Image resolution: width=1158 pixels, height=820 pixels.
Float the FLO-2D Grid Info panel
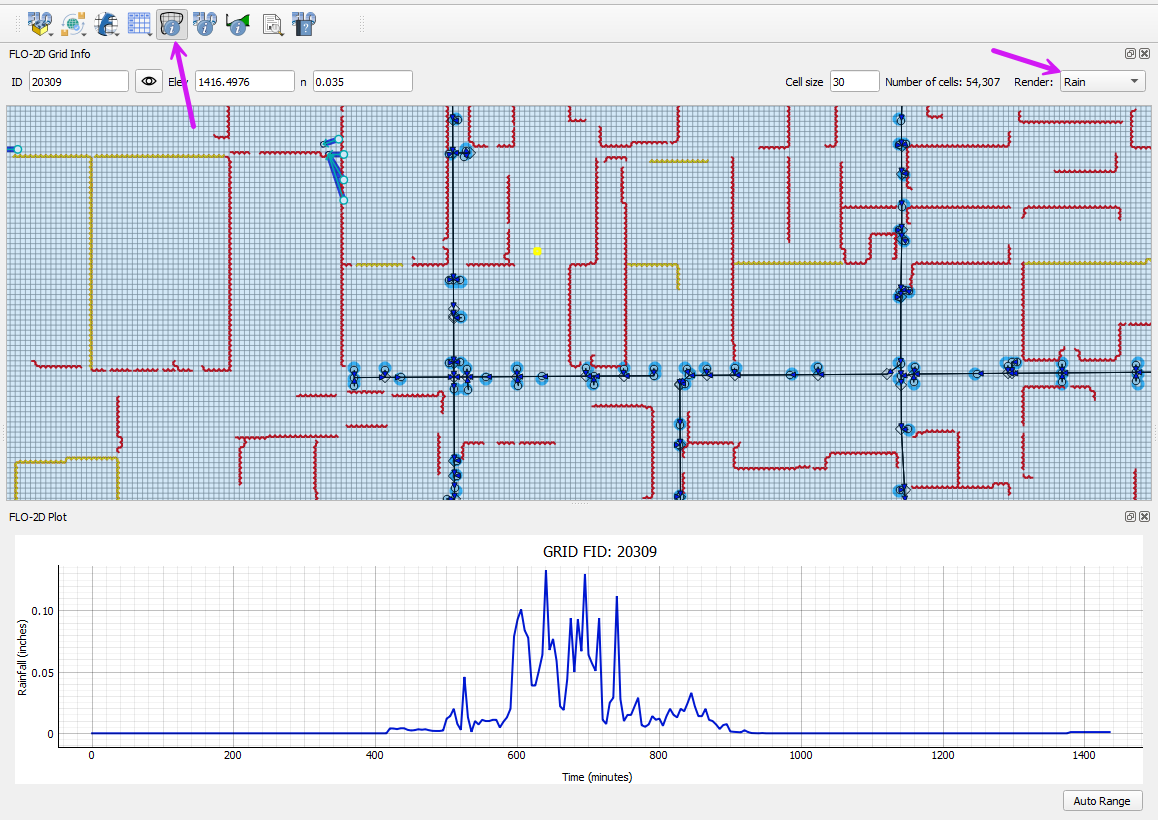[x=1130, y=54]
